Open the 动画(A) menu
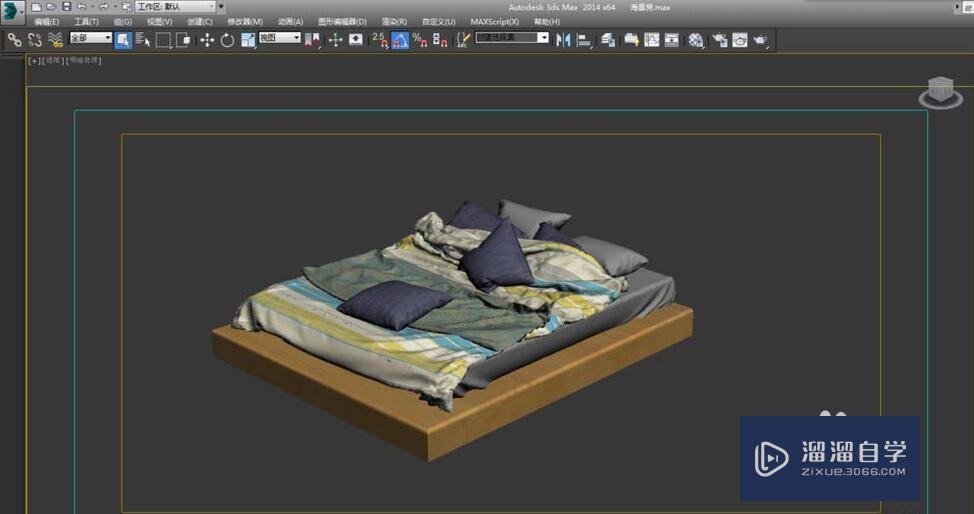The image size is (974, 514). tap(290, 22)
